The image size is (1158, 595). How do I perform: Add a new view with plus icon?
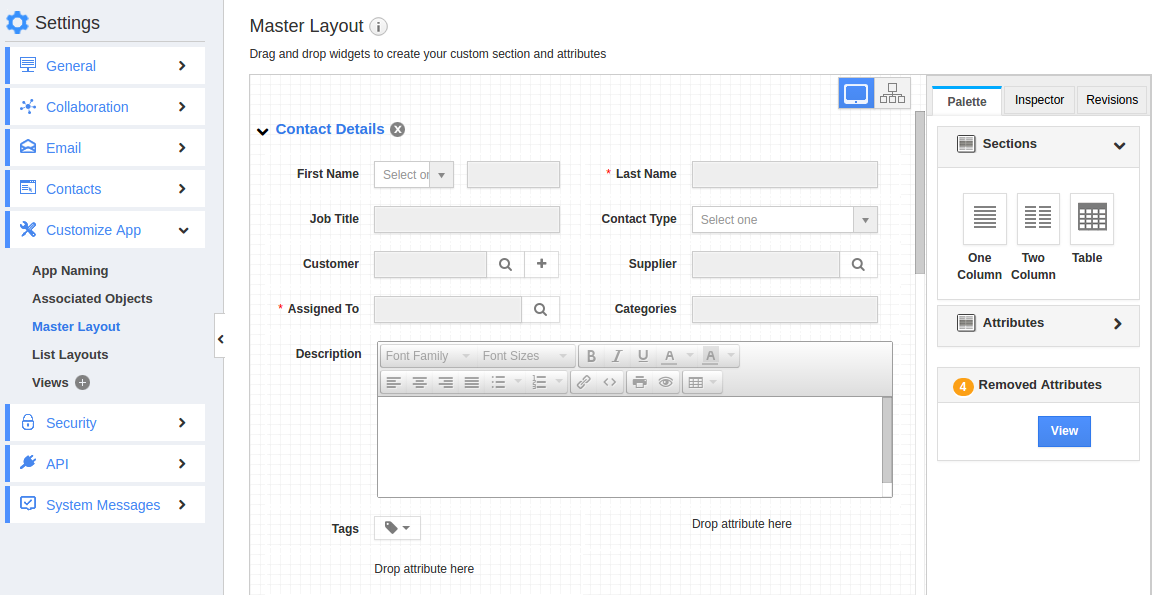pos(82,383)
